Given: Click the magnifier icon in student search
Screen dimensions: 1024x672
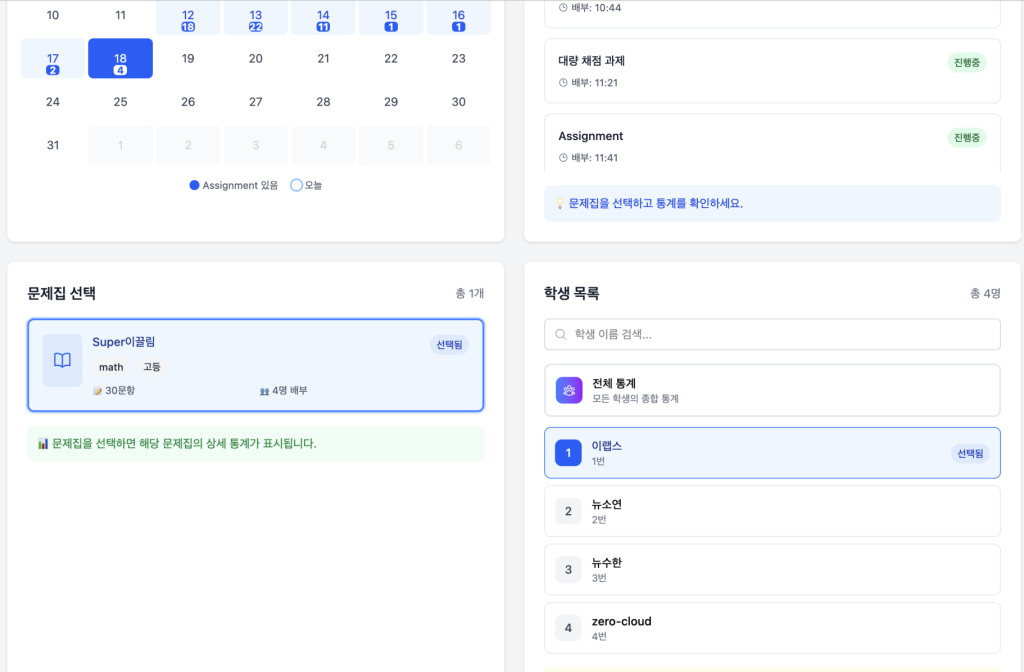Looking at the screenshot, I should coord(562,335).
